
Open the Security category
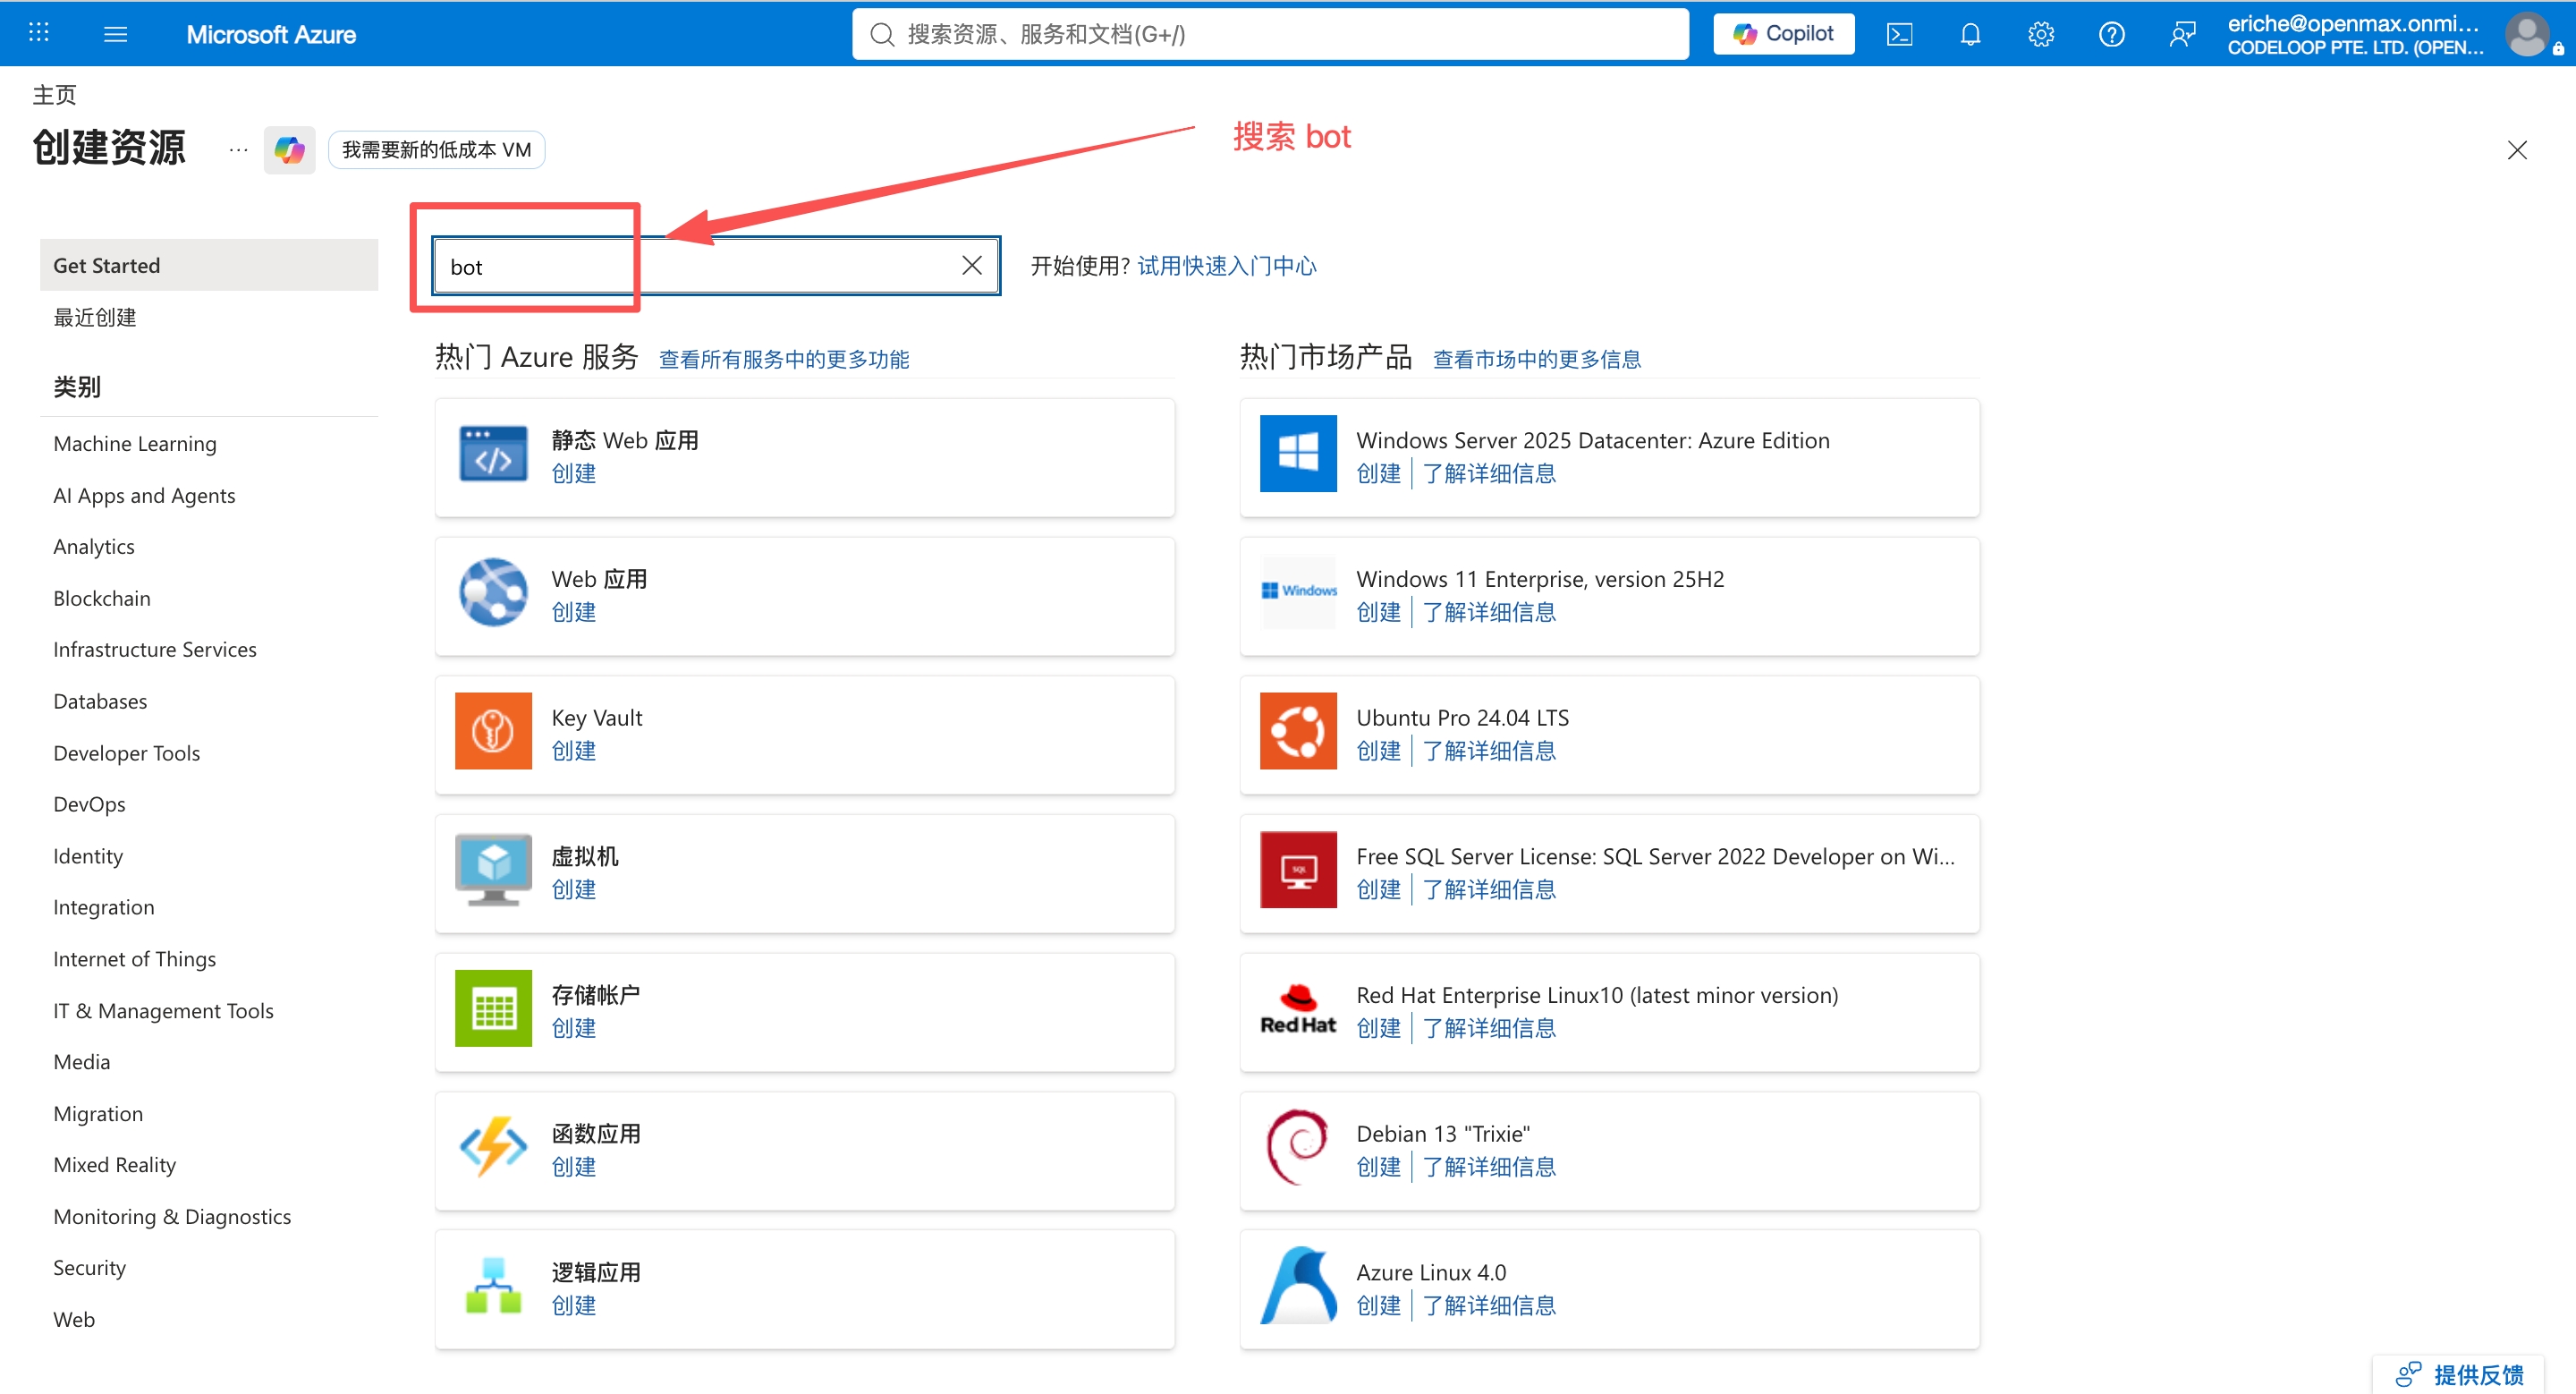90,1268
